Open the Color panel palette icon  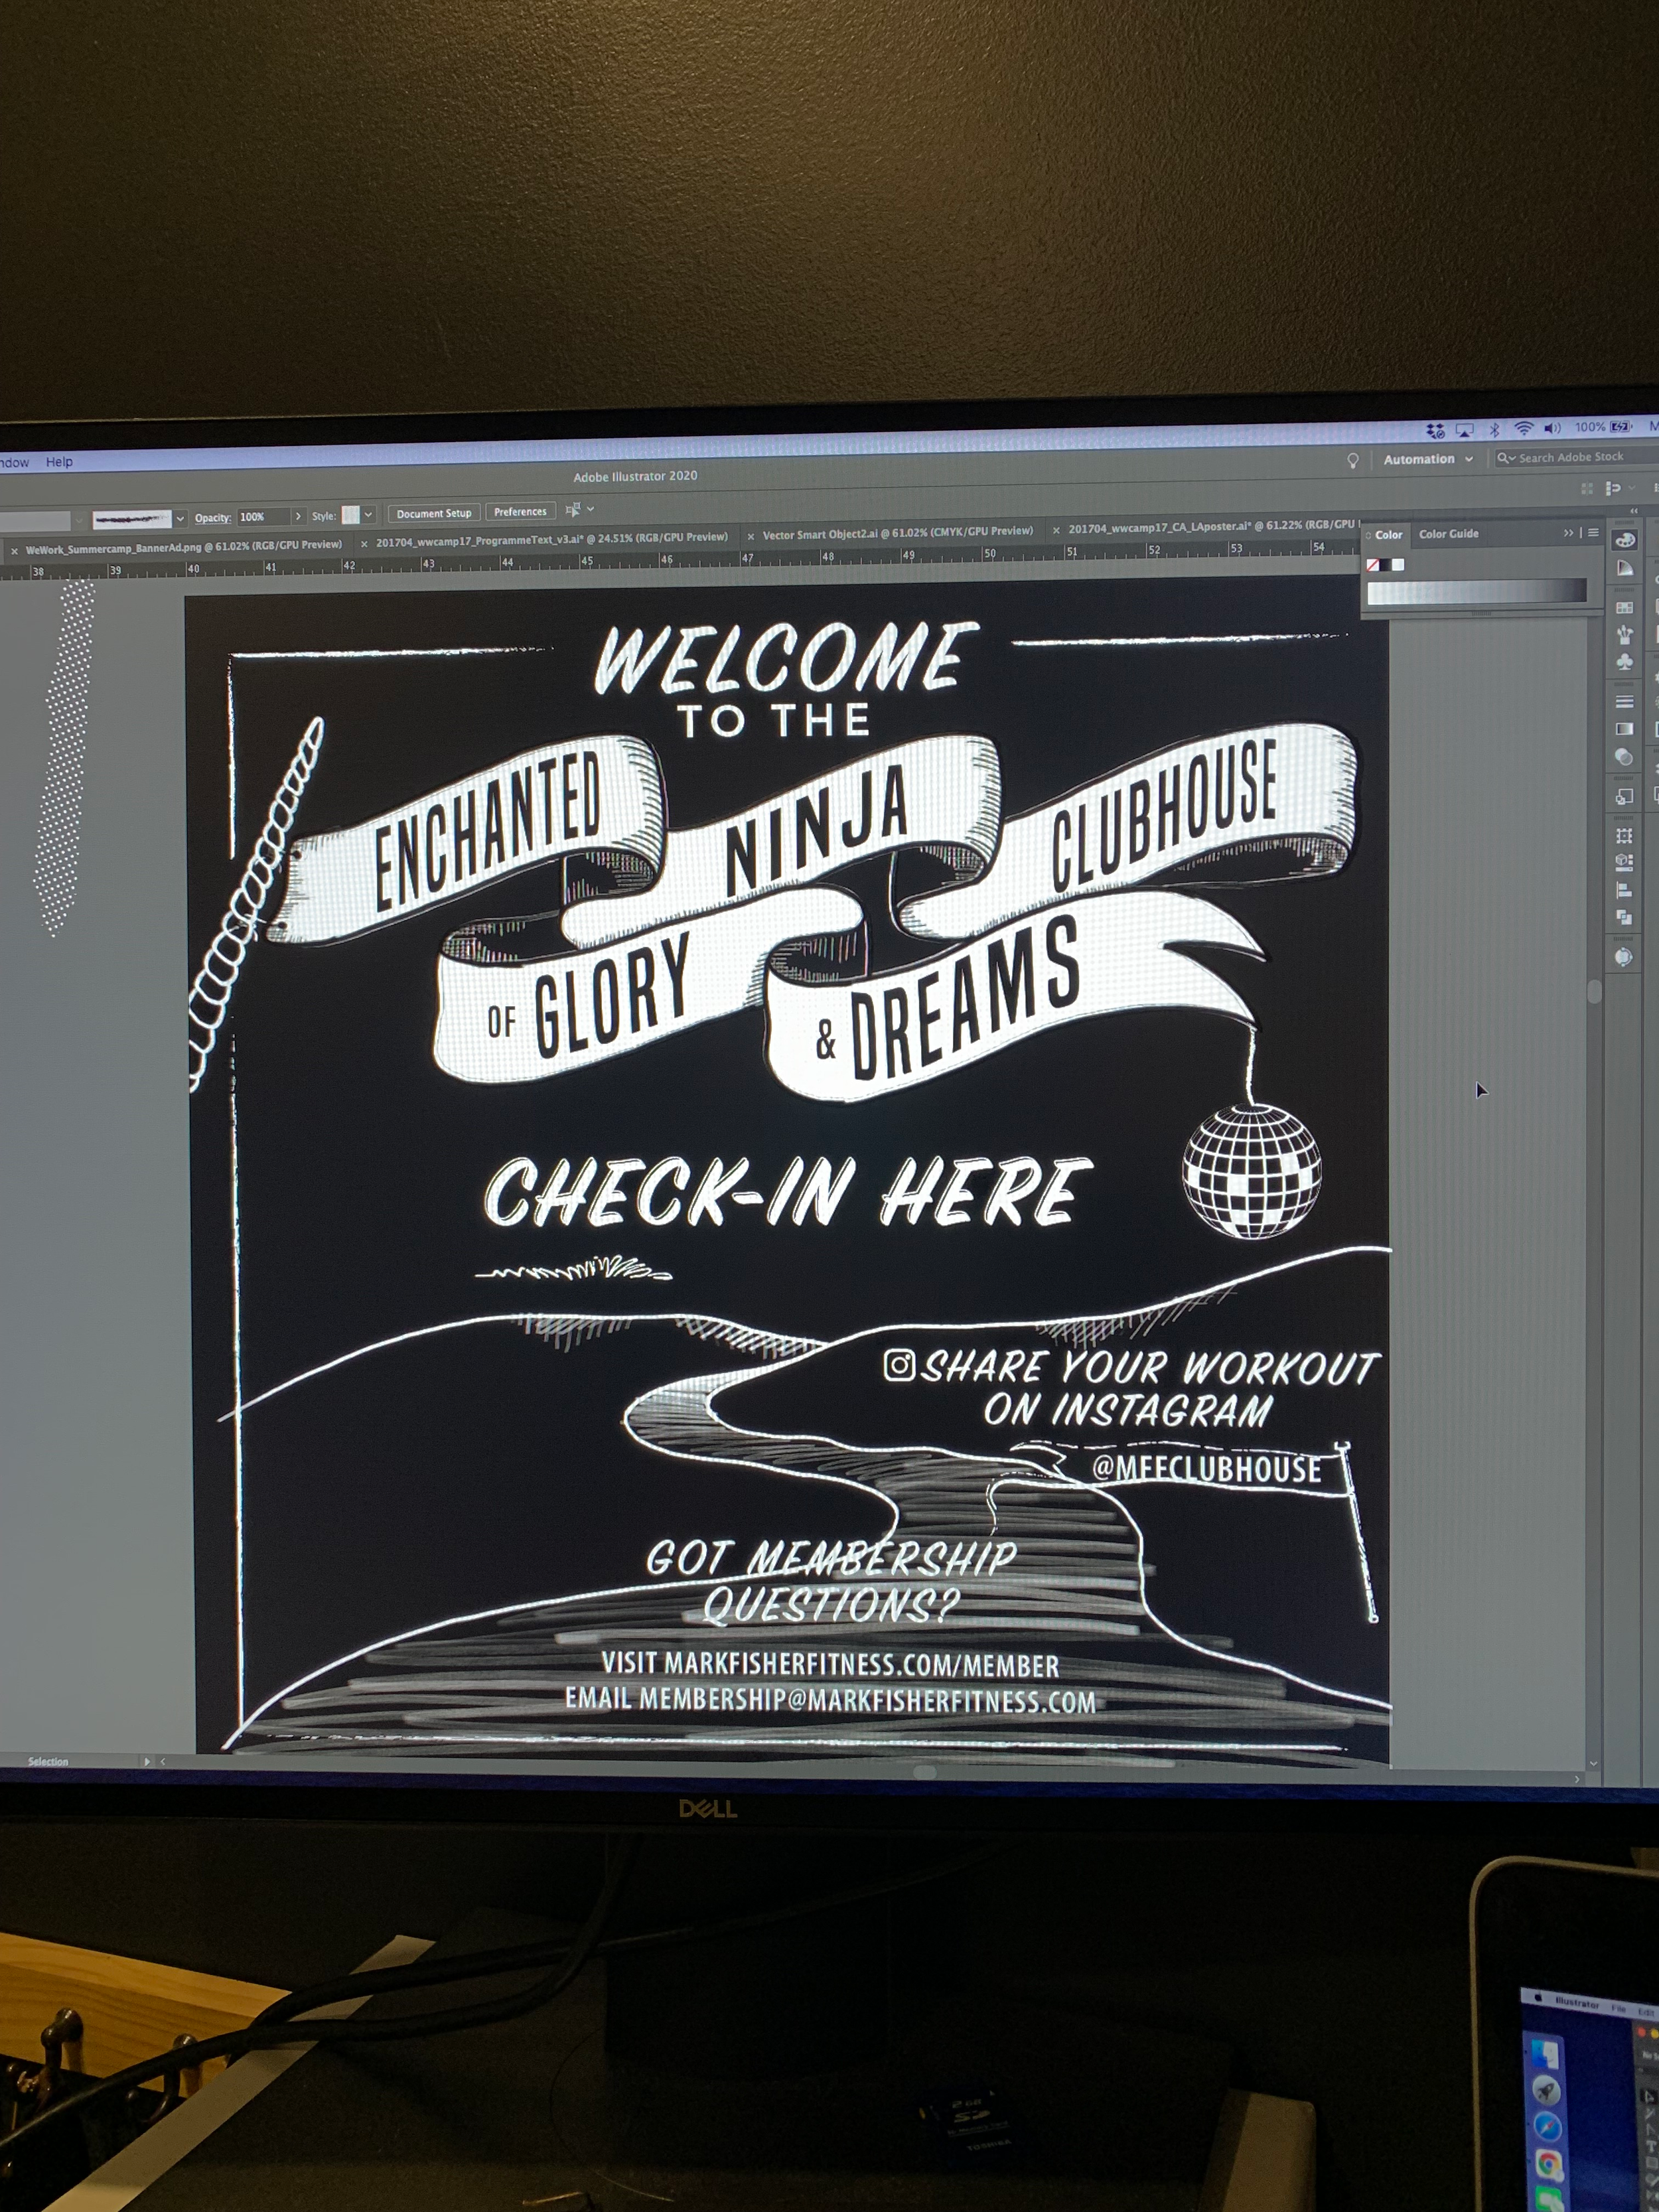1625,541
